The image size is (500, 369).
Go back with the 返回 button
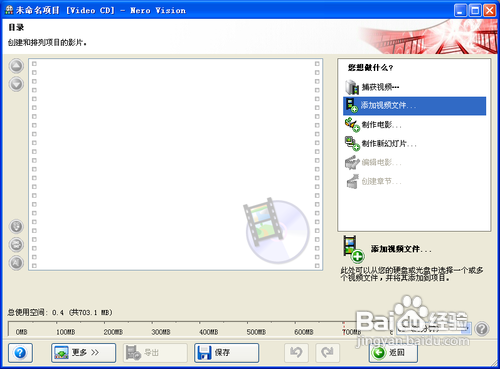[x=393, y=353]
